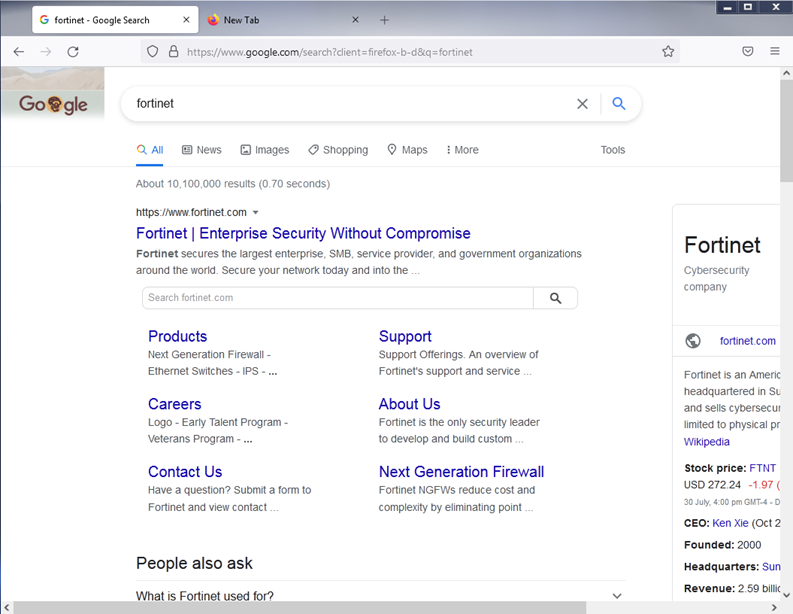The image size is (793, 614).
Task: Reload the page with the refresh icon
Action: 73,52
